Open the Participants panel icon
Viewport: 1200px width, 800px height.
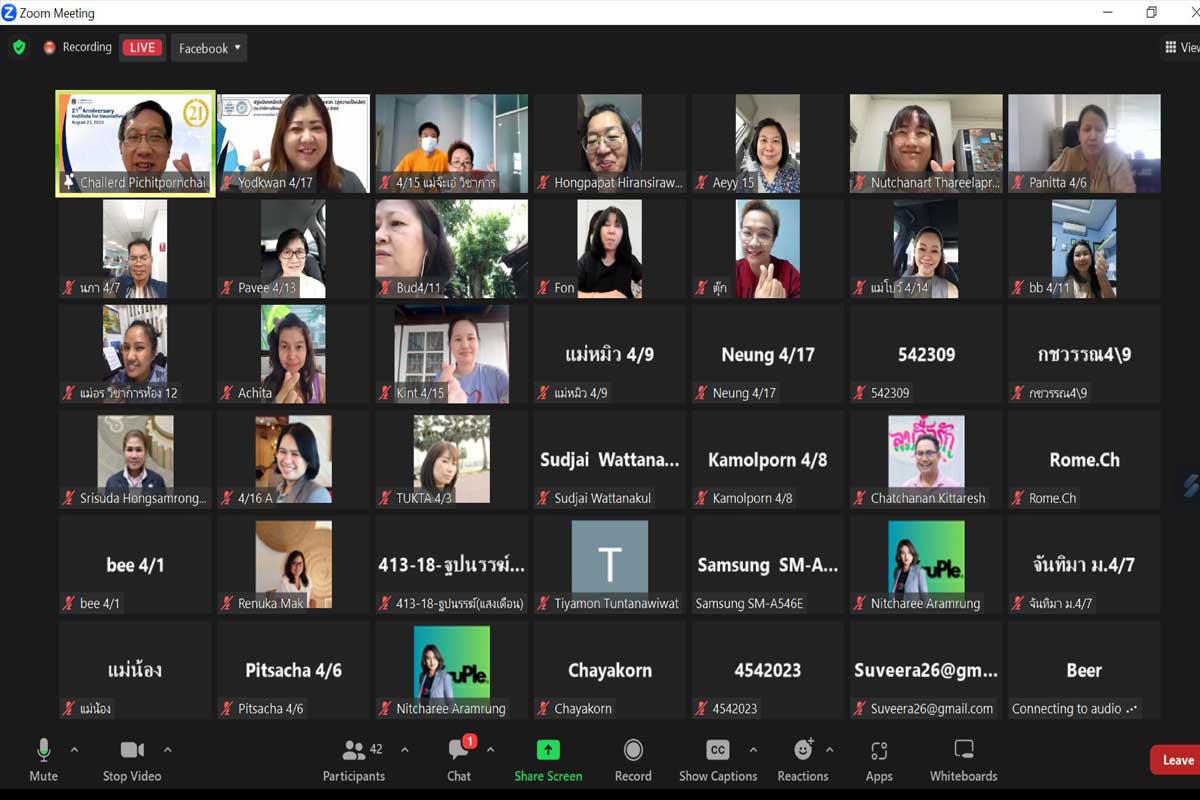(354, 750)
